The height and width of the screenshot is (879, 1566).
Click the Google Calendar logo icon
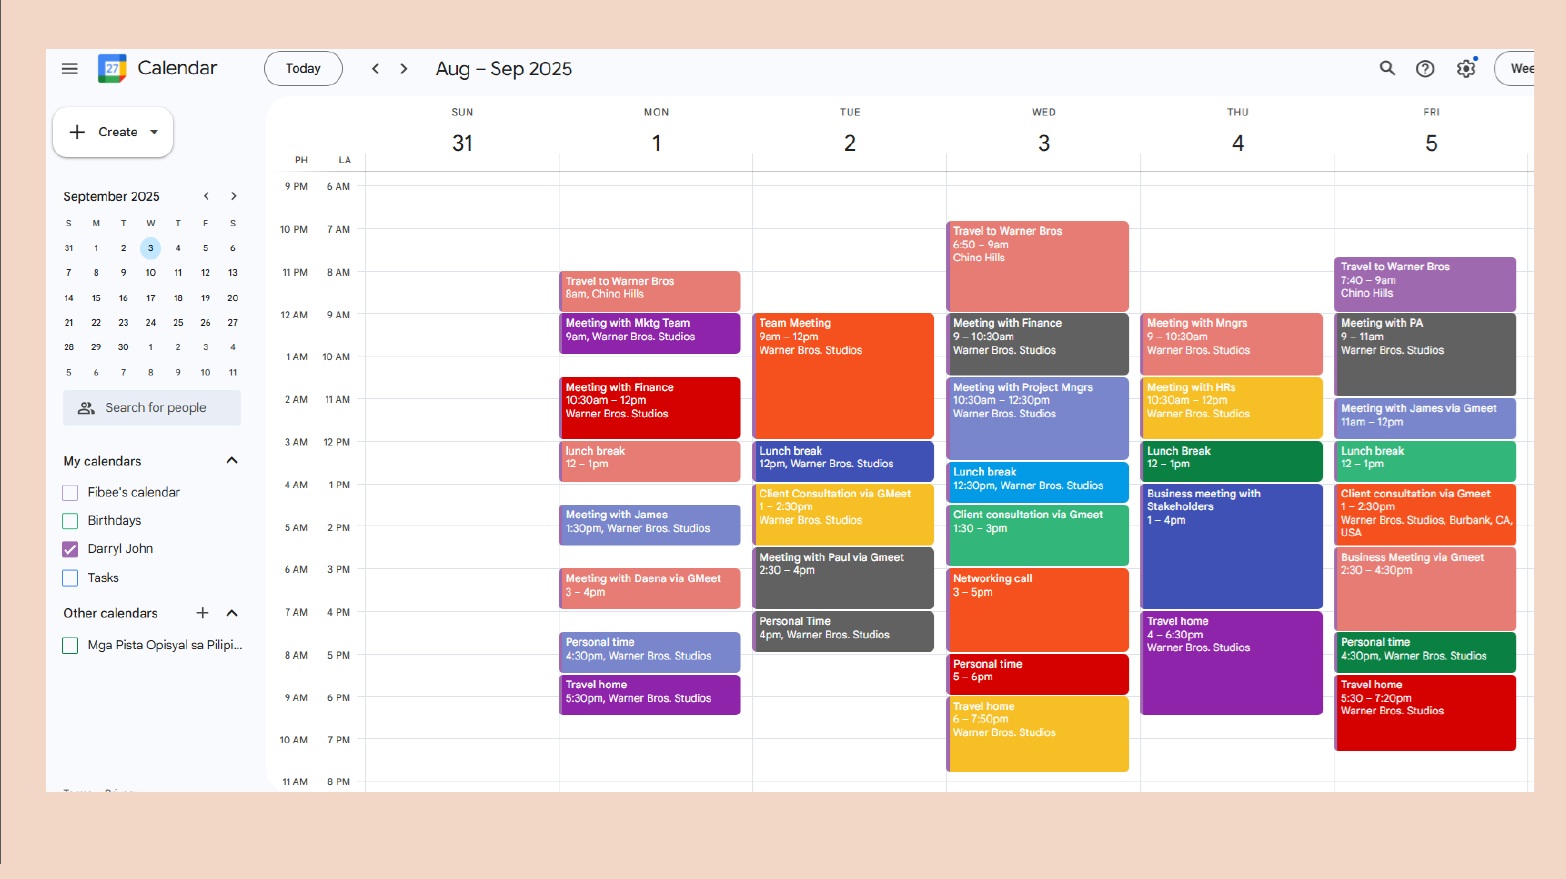pyautogui.click(x=112, y=68)
